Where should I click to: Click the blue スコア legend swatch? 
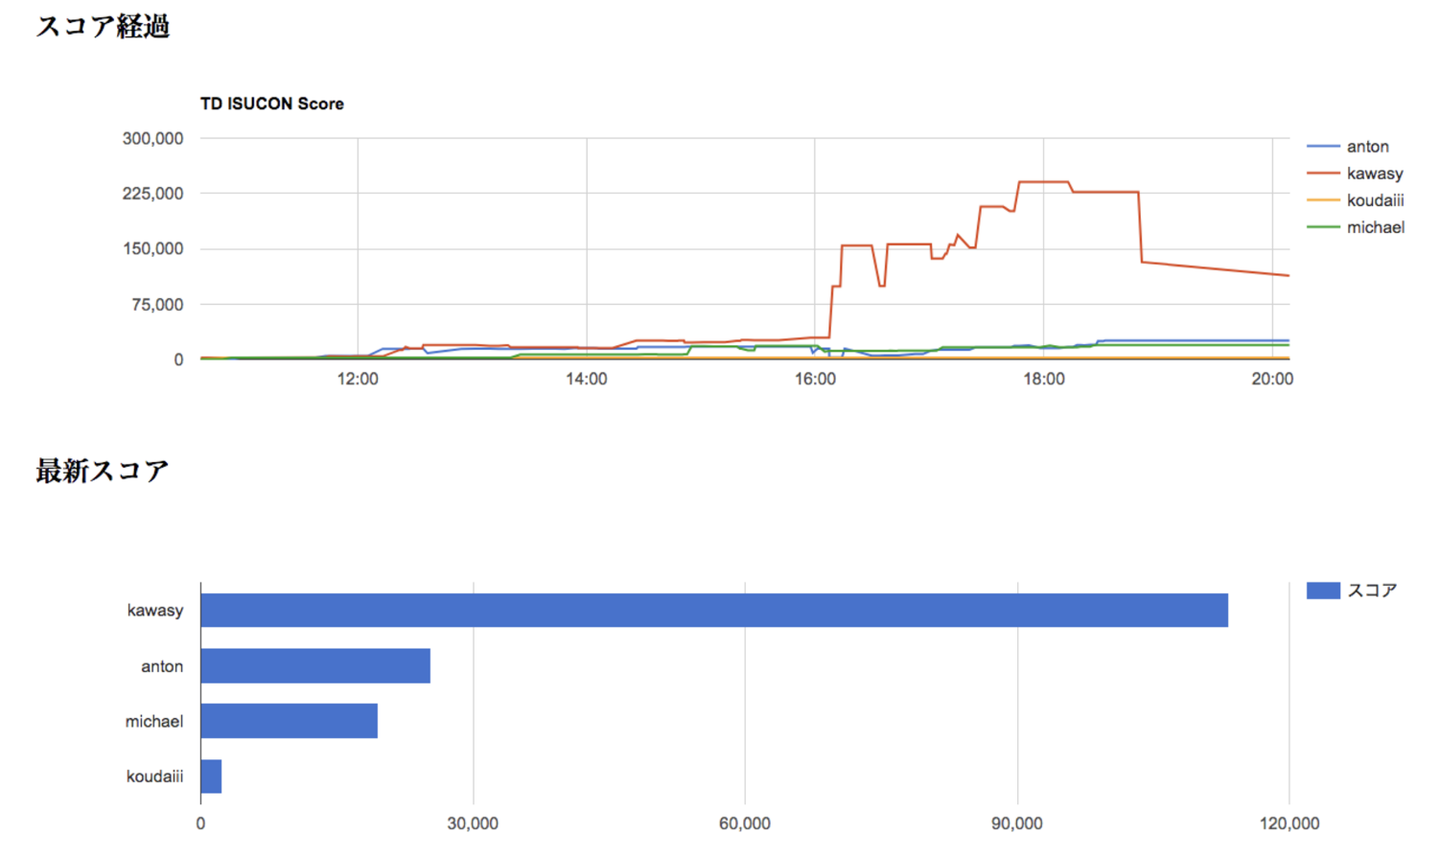pyautogui.click(x=1323, y=590)
